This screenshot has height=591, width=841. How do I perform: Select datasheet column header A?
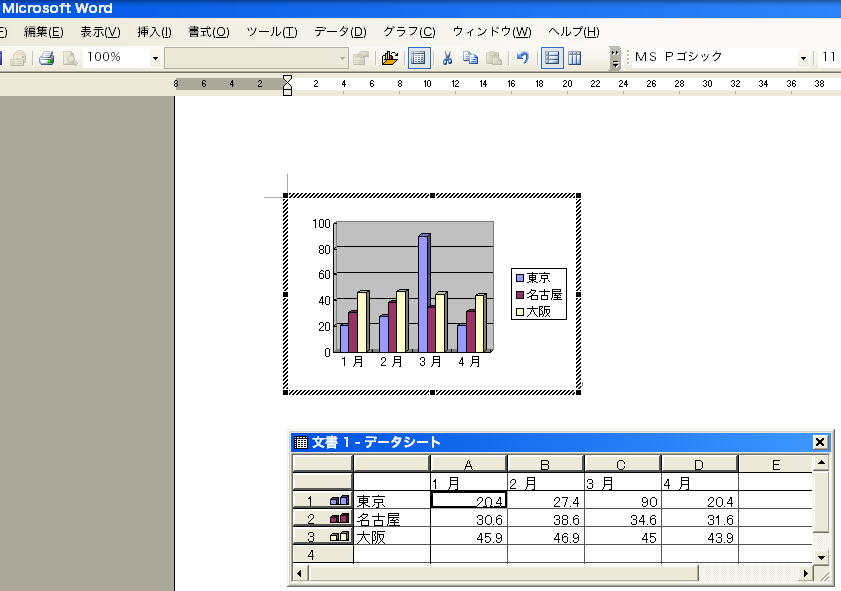[x=468, y=464]
